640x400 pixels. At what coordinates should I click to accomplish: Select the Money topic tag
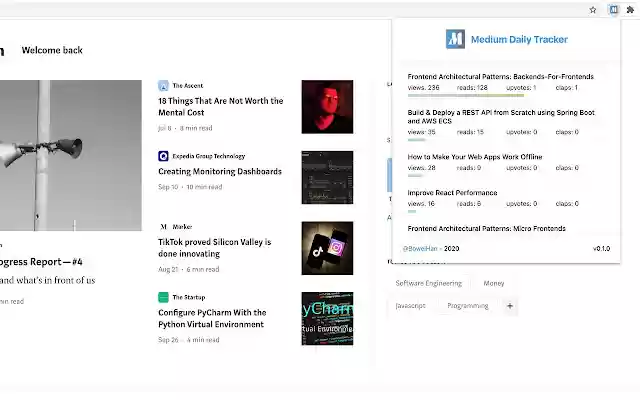493,283
